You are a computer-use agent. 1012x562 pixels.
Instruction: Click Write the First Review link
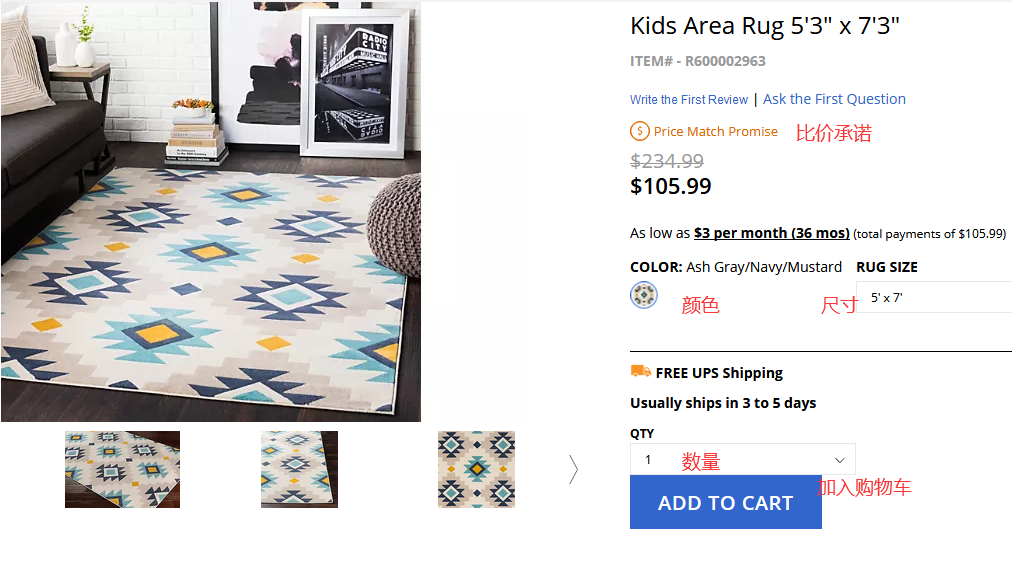(689, 100)
